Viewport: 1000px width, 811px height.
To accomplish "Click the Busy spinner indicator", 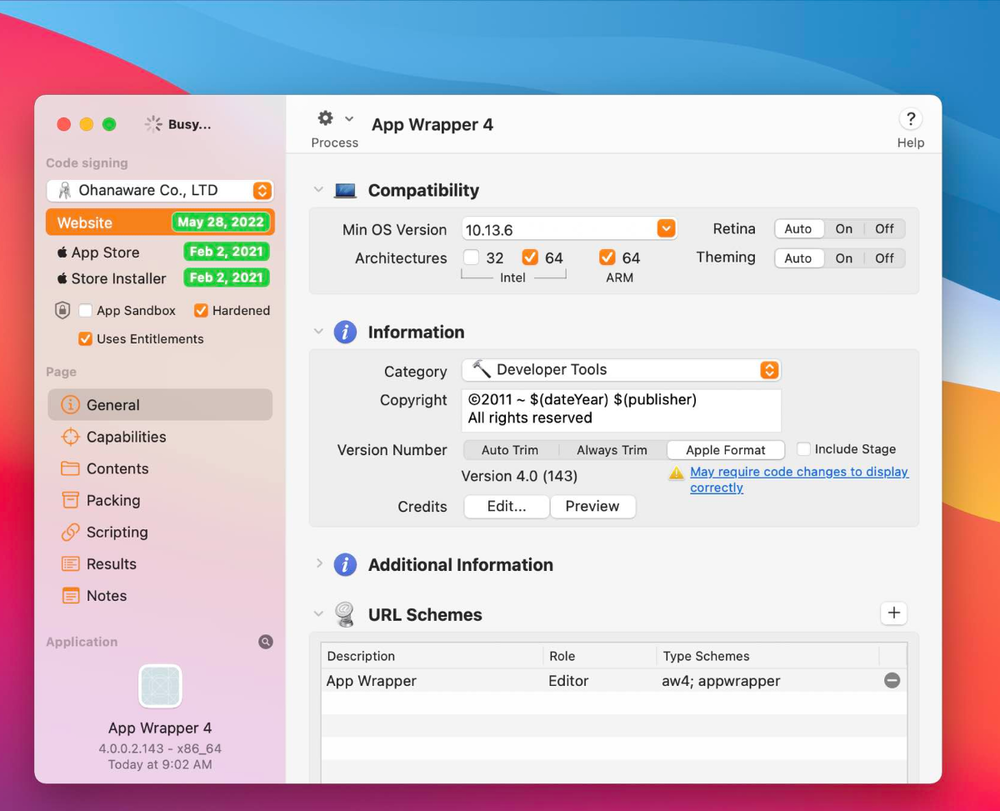I will 152,124.
